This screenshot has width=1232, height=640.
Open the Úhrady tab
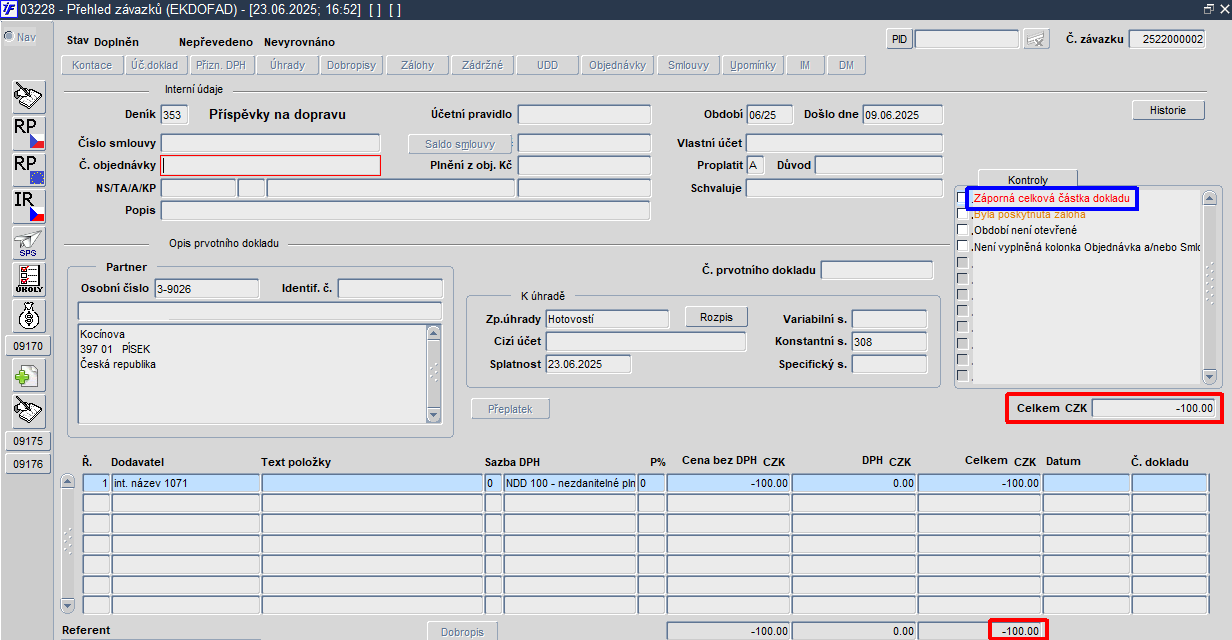tap(287, 65)
